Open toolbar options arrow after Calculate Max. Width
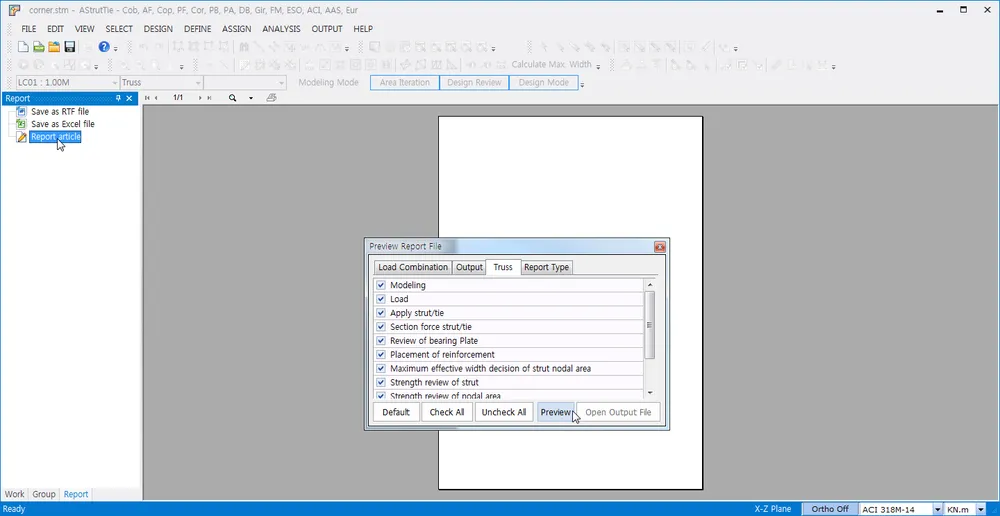The image size is (1000, 516). click(598, 66)
